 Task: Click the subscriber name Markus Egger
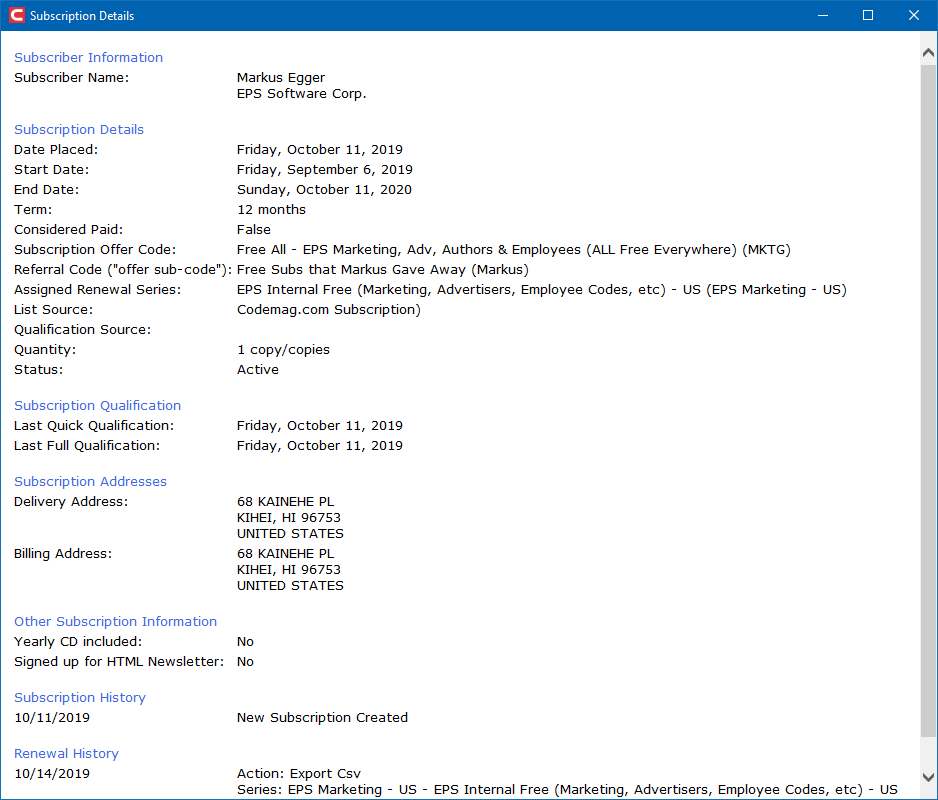pyautogui.click(x=281, y=78)
